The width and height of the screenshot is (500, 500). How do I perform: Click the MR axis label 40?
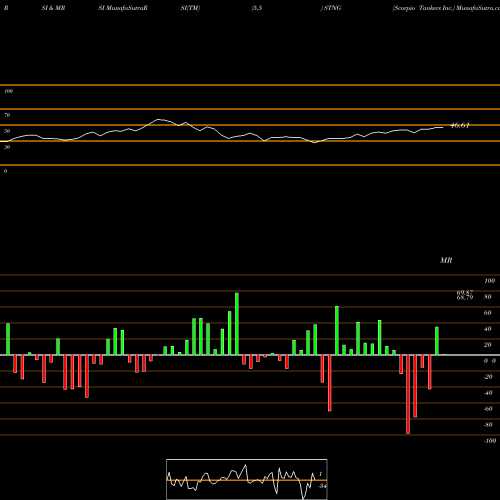488,329
